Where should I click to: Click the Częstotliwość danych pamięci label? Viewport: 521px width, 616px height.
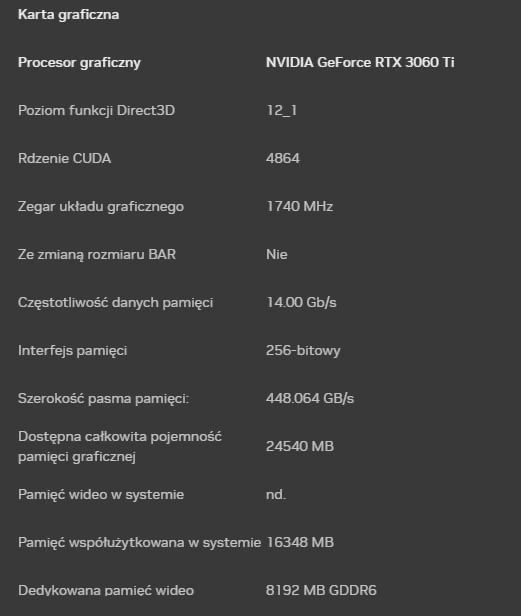point(116,302)
